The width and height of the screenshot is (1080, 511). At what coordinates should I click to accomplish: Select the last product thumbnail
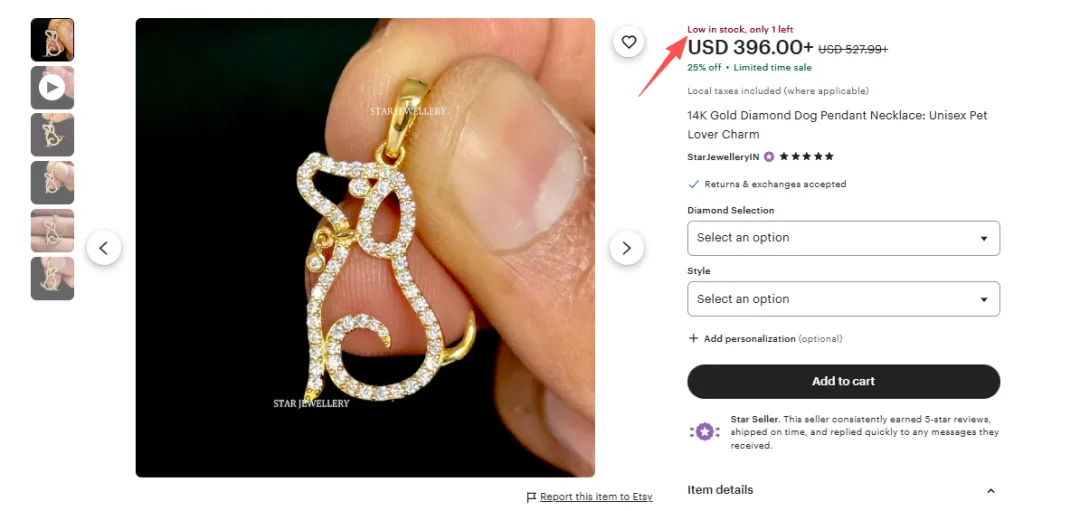point(52,278)
